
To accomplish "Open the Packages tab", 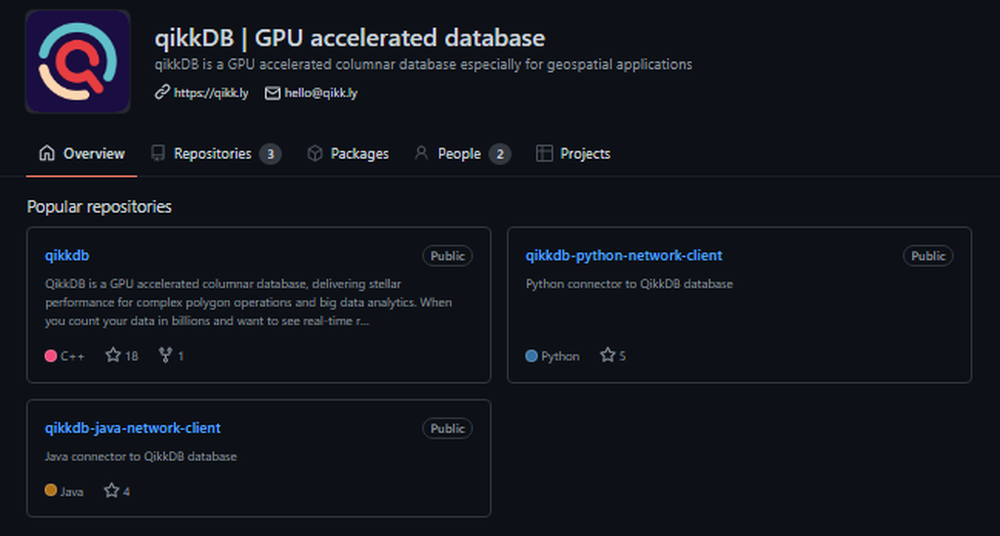I will (x=348, y=154).
